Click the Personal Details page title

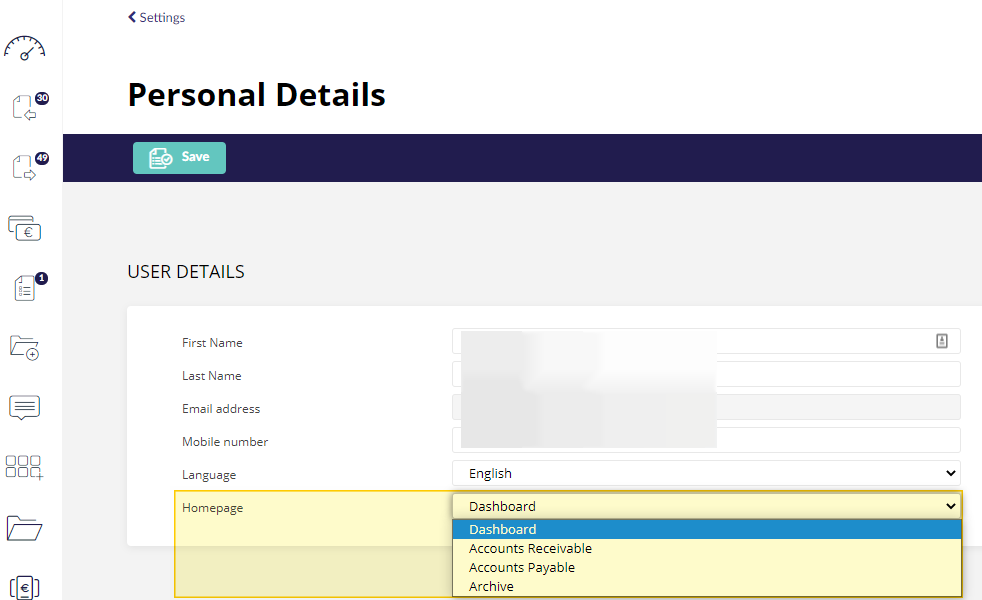coord(257,95)
